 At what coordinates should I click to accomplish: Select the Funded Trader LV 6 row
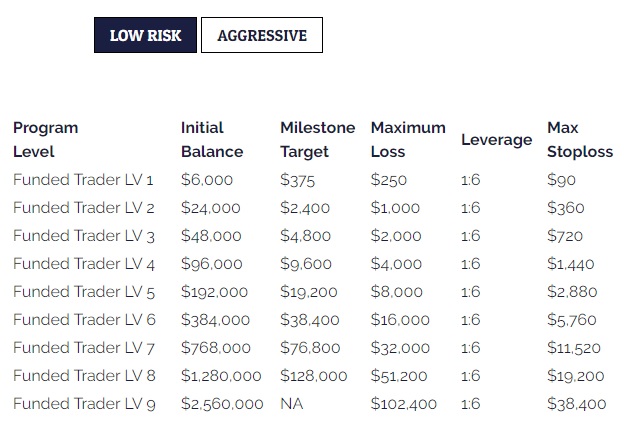tap(83, 320)
